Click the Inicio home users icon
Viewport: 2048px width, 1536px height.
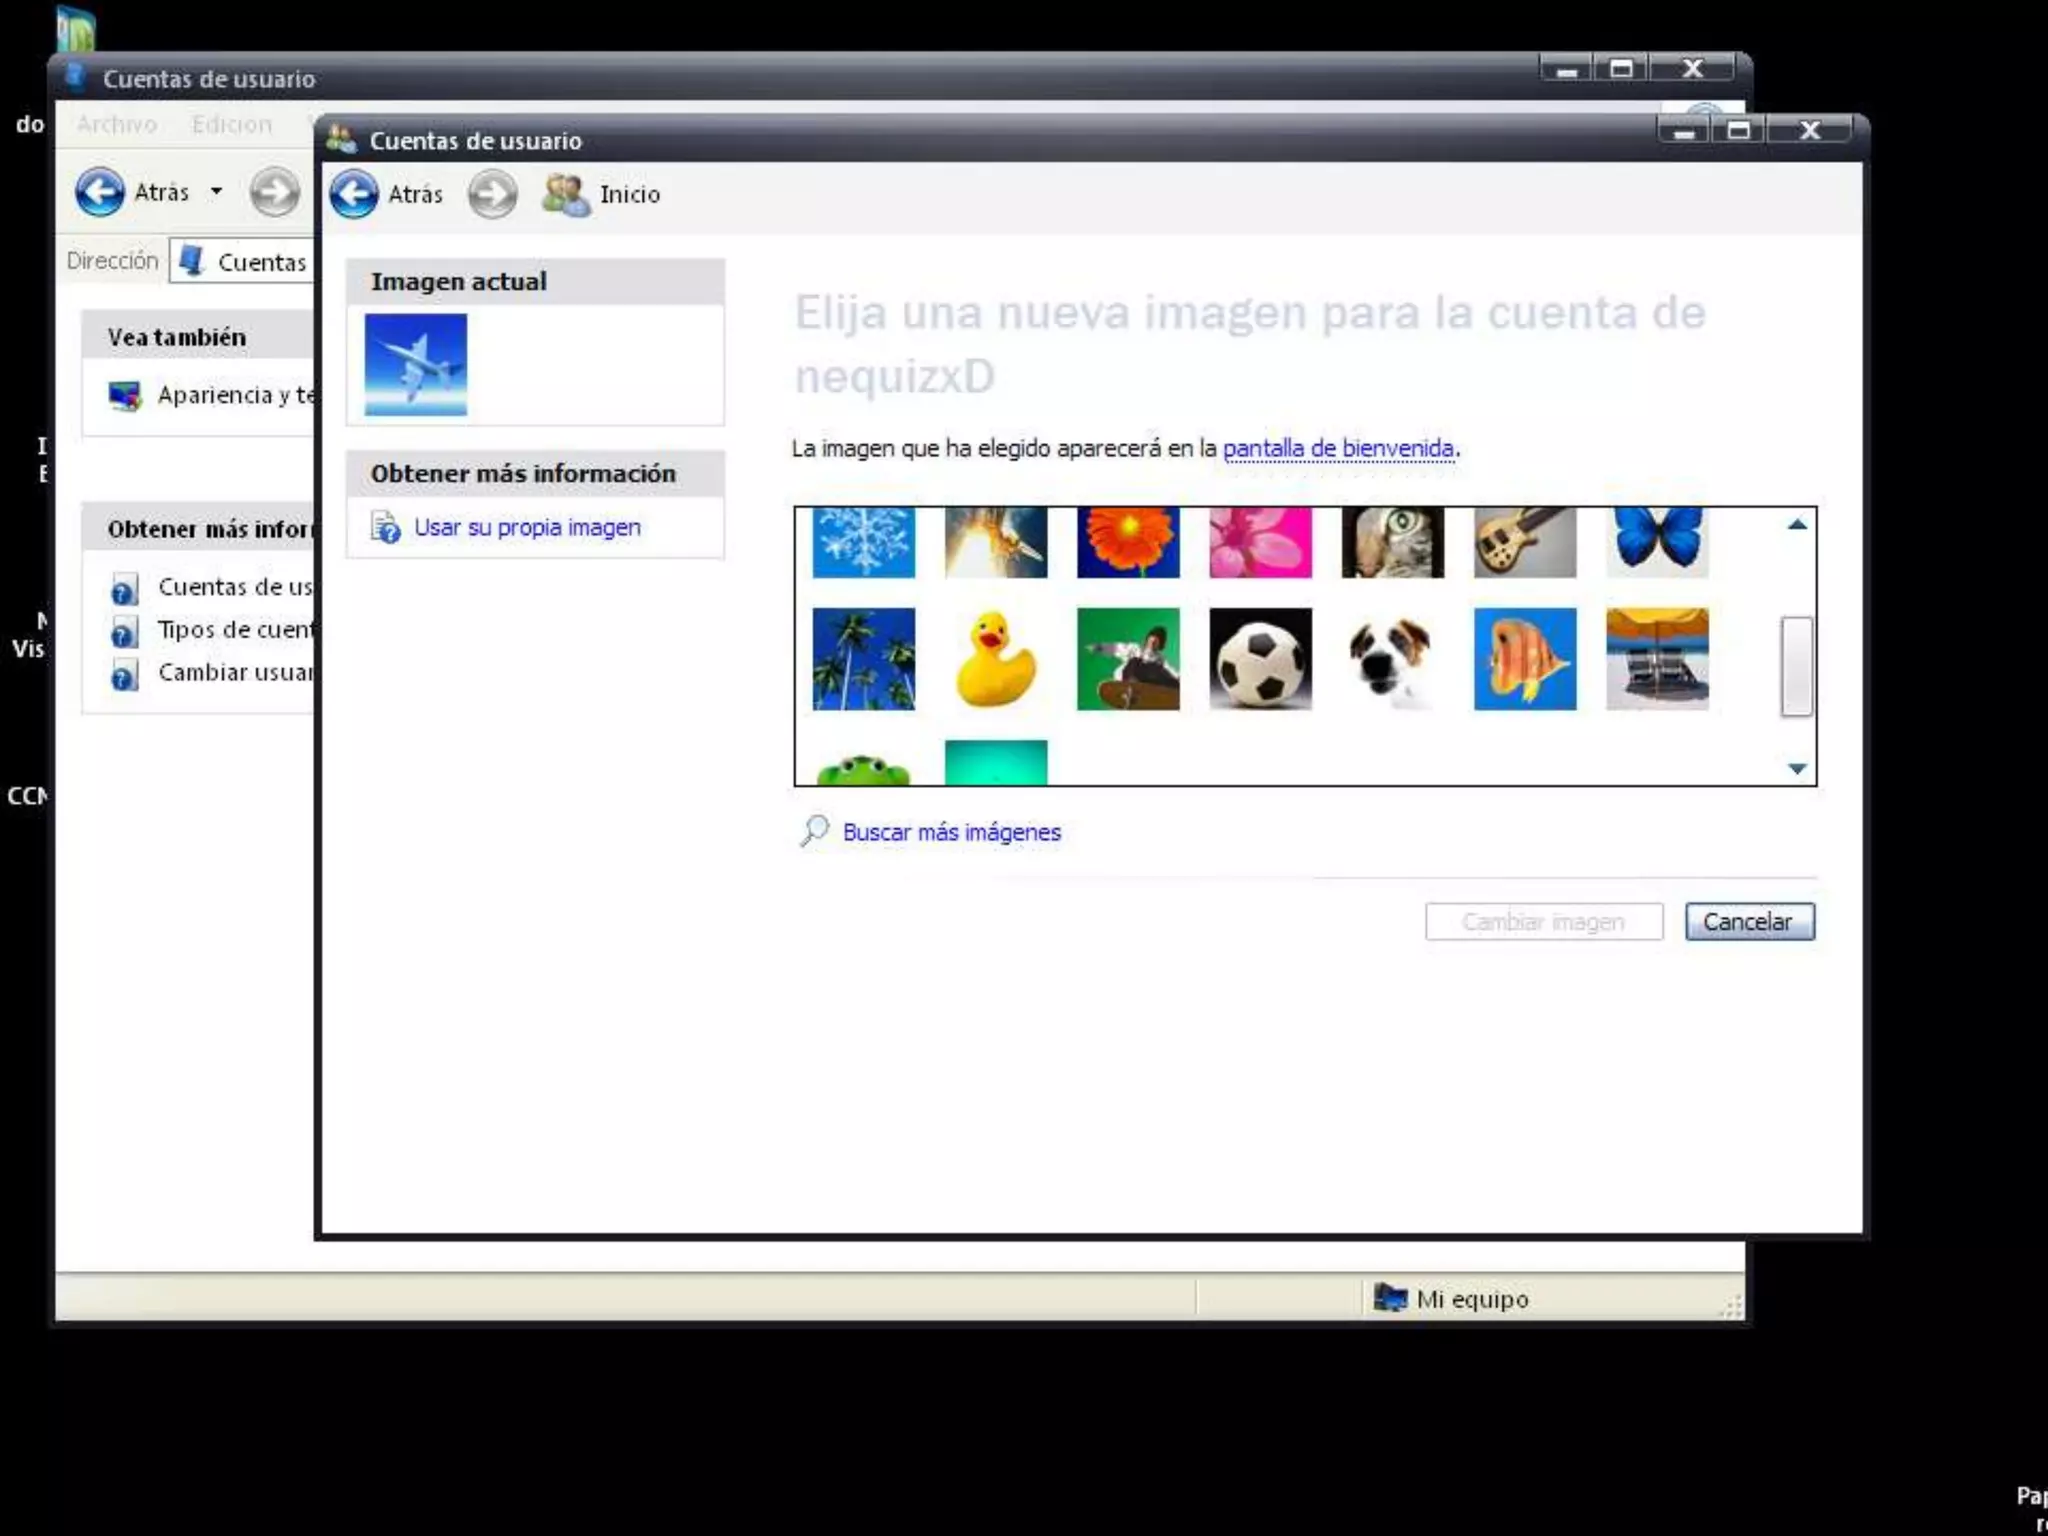pyautogui.click(x=566, y=194)
